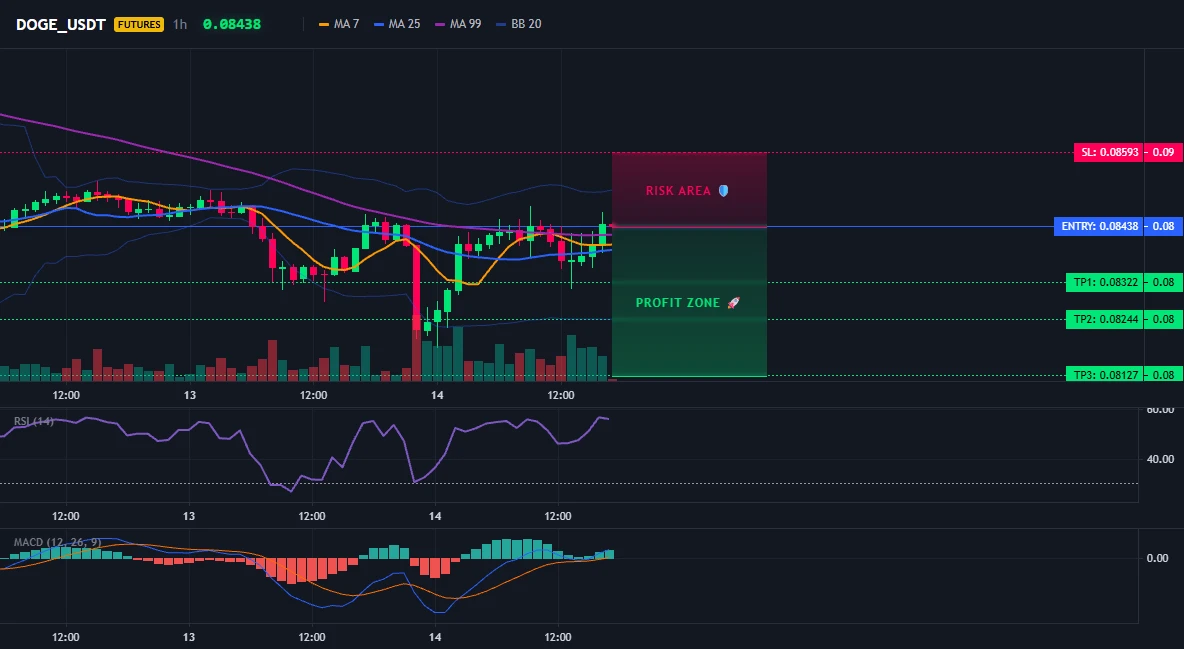The width and height of the screenshot is (1184, 649).
Task: Toggle the MA 25 legend entry
Action: 397,24
